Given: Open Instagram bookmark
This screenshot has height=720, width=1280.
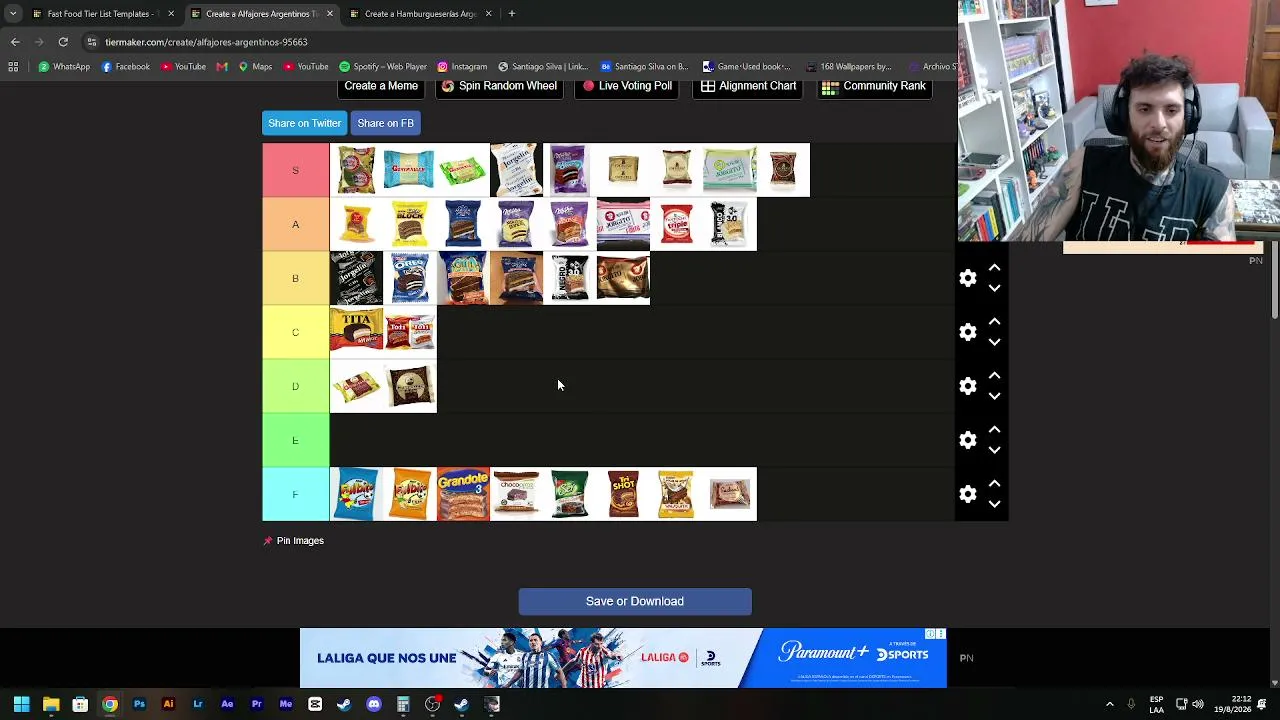Looking at the screenshot, I should [462, 67].
